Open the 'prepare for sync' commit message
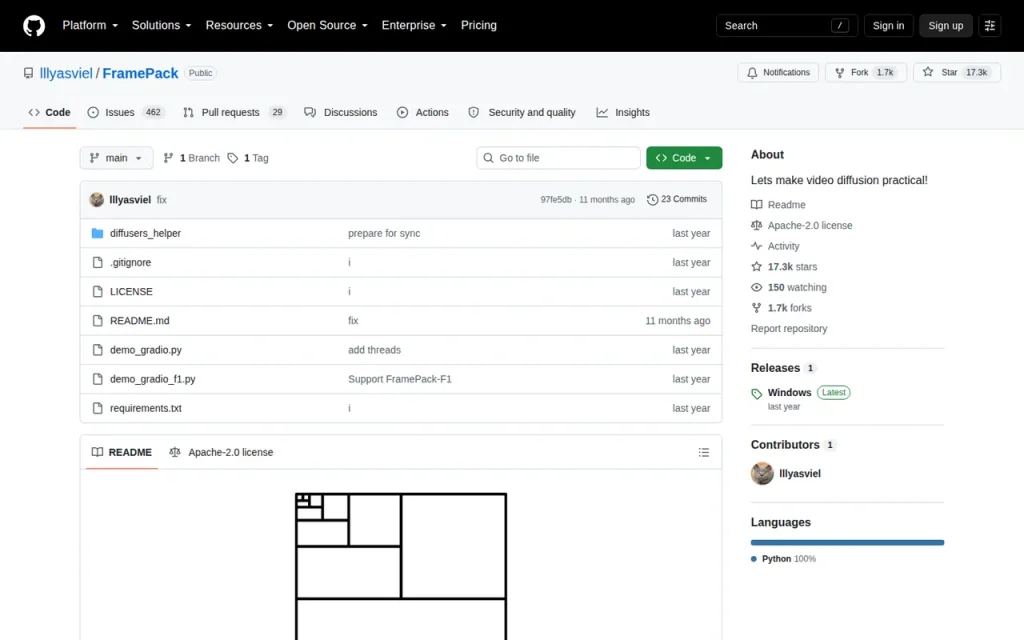This screenshot has width=1024, height=640. 384,233
